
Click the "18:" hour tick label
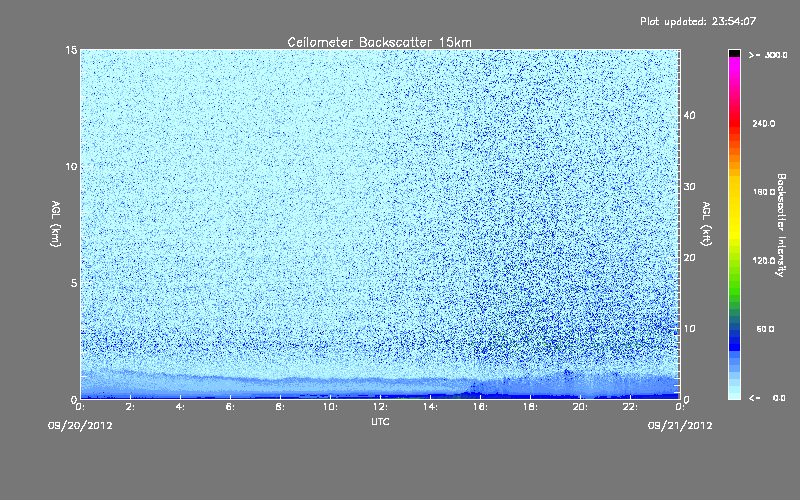[530, 407]
